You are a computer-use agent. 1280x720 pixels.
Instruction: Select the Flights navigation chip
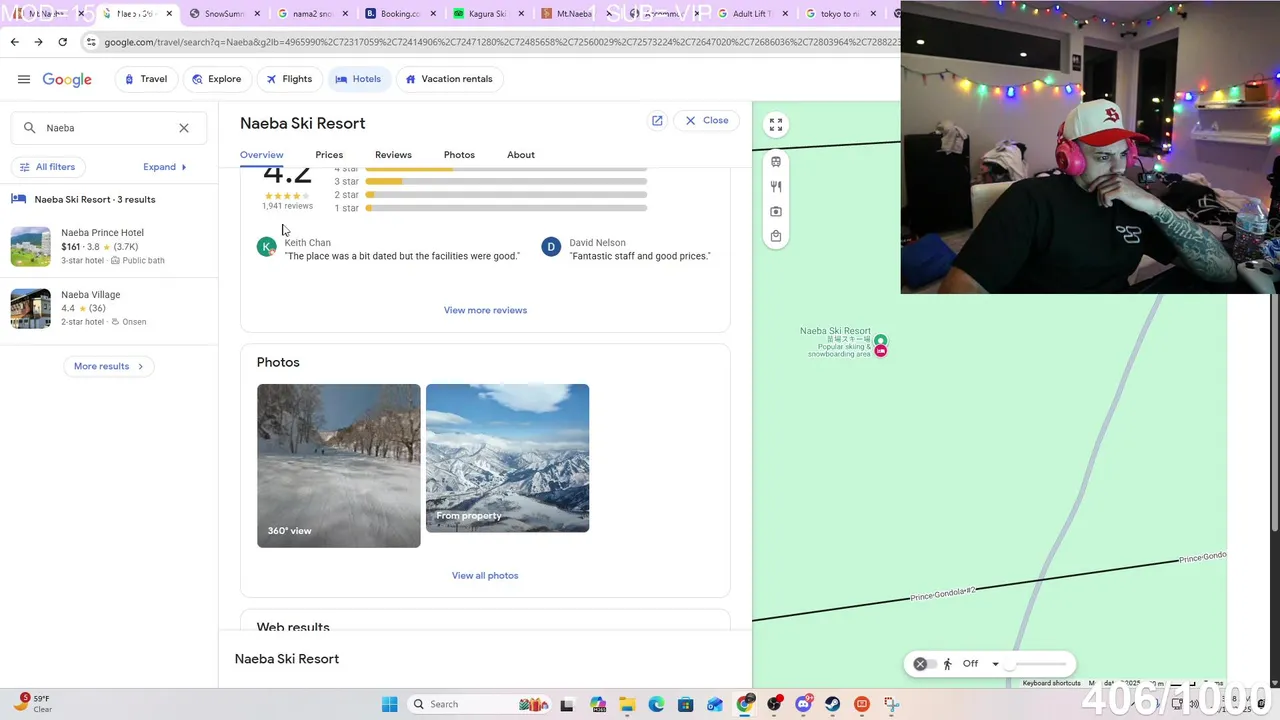(x=289, y=79)
